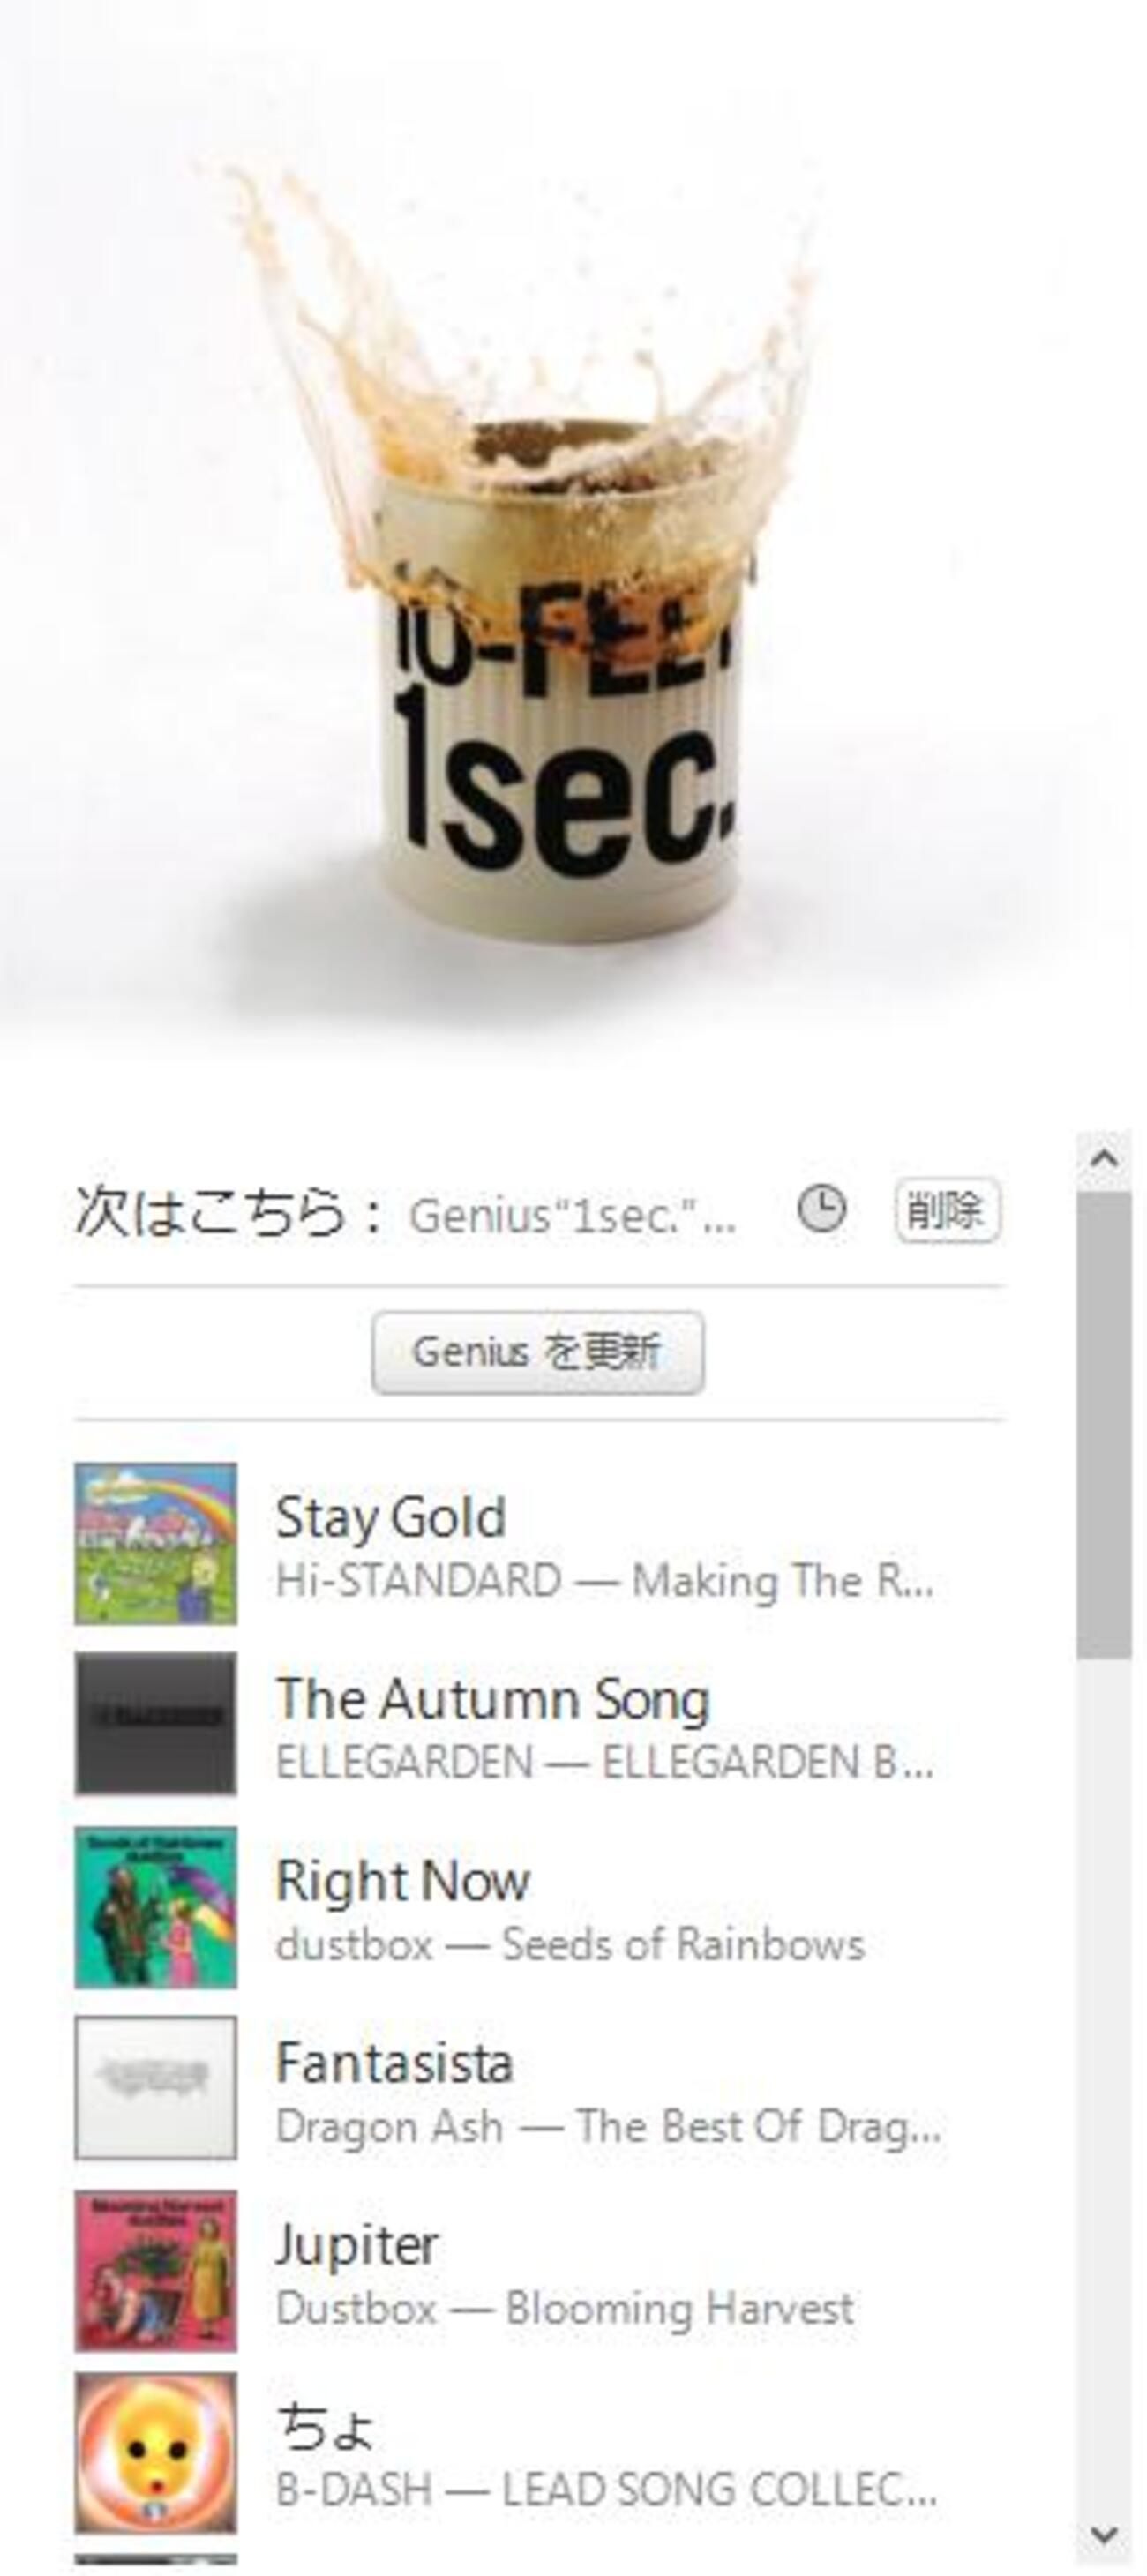Open the history clock icon
This screenshot has height=2576, width=1147.
click(821, 1209)
